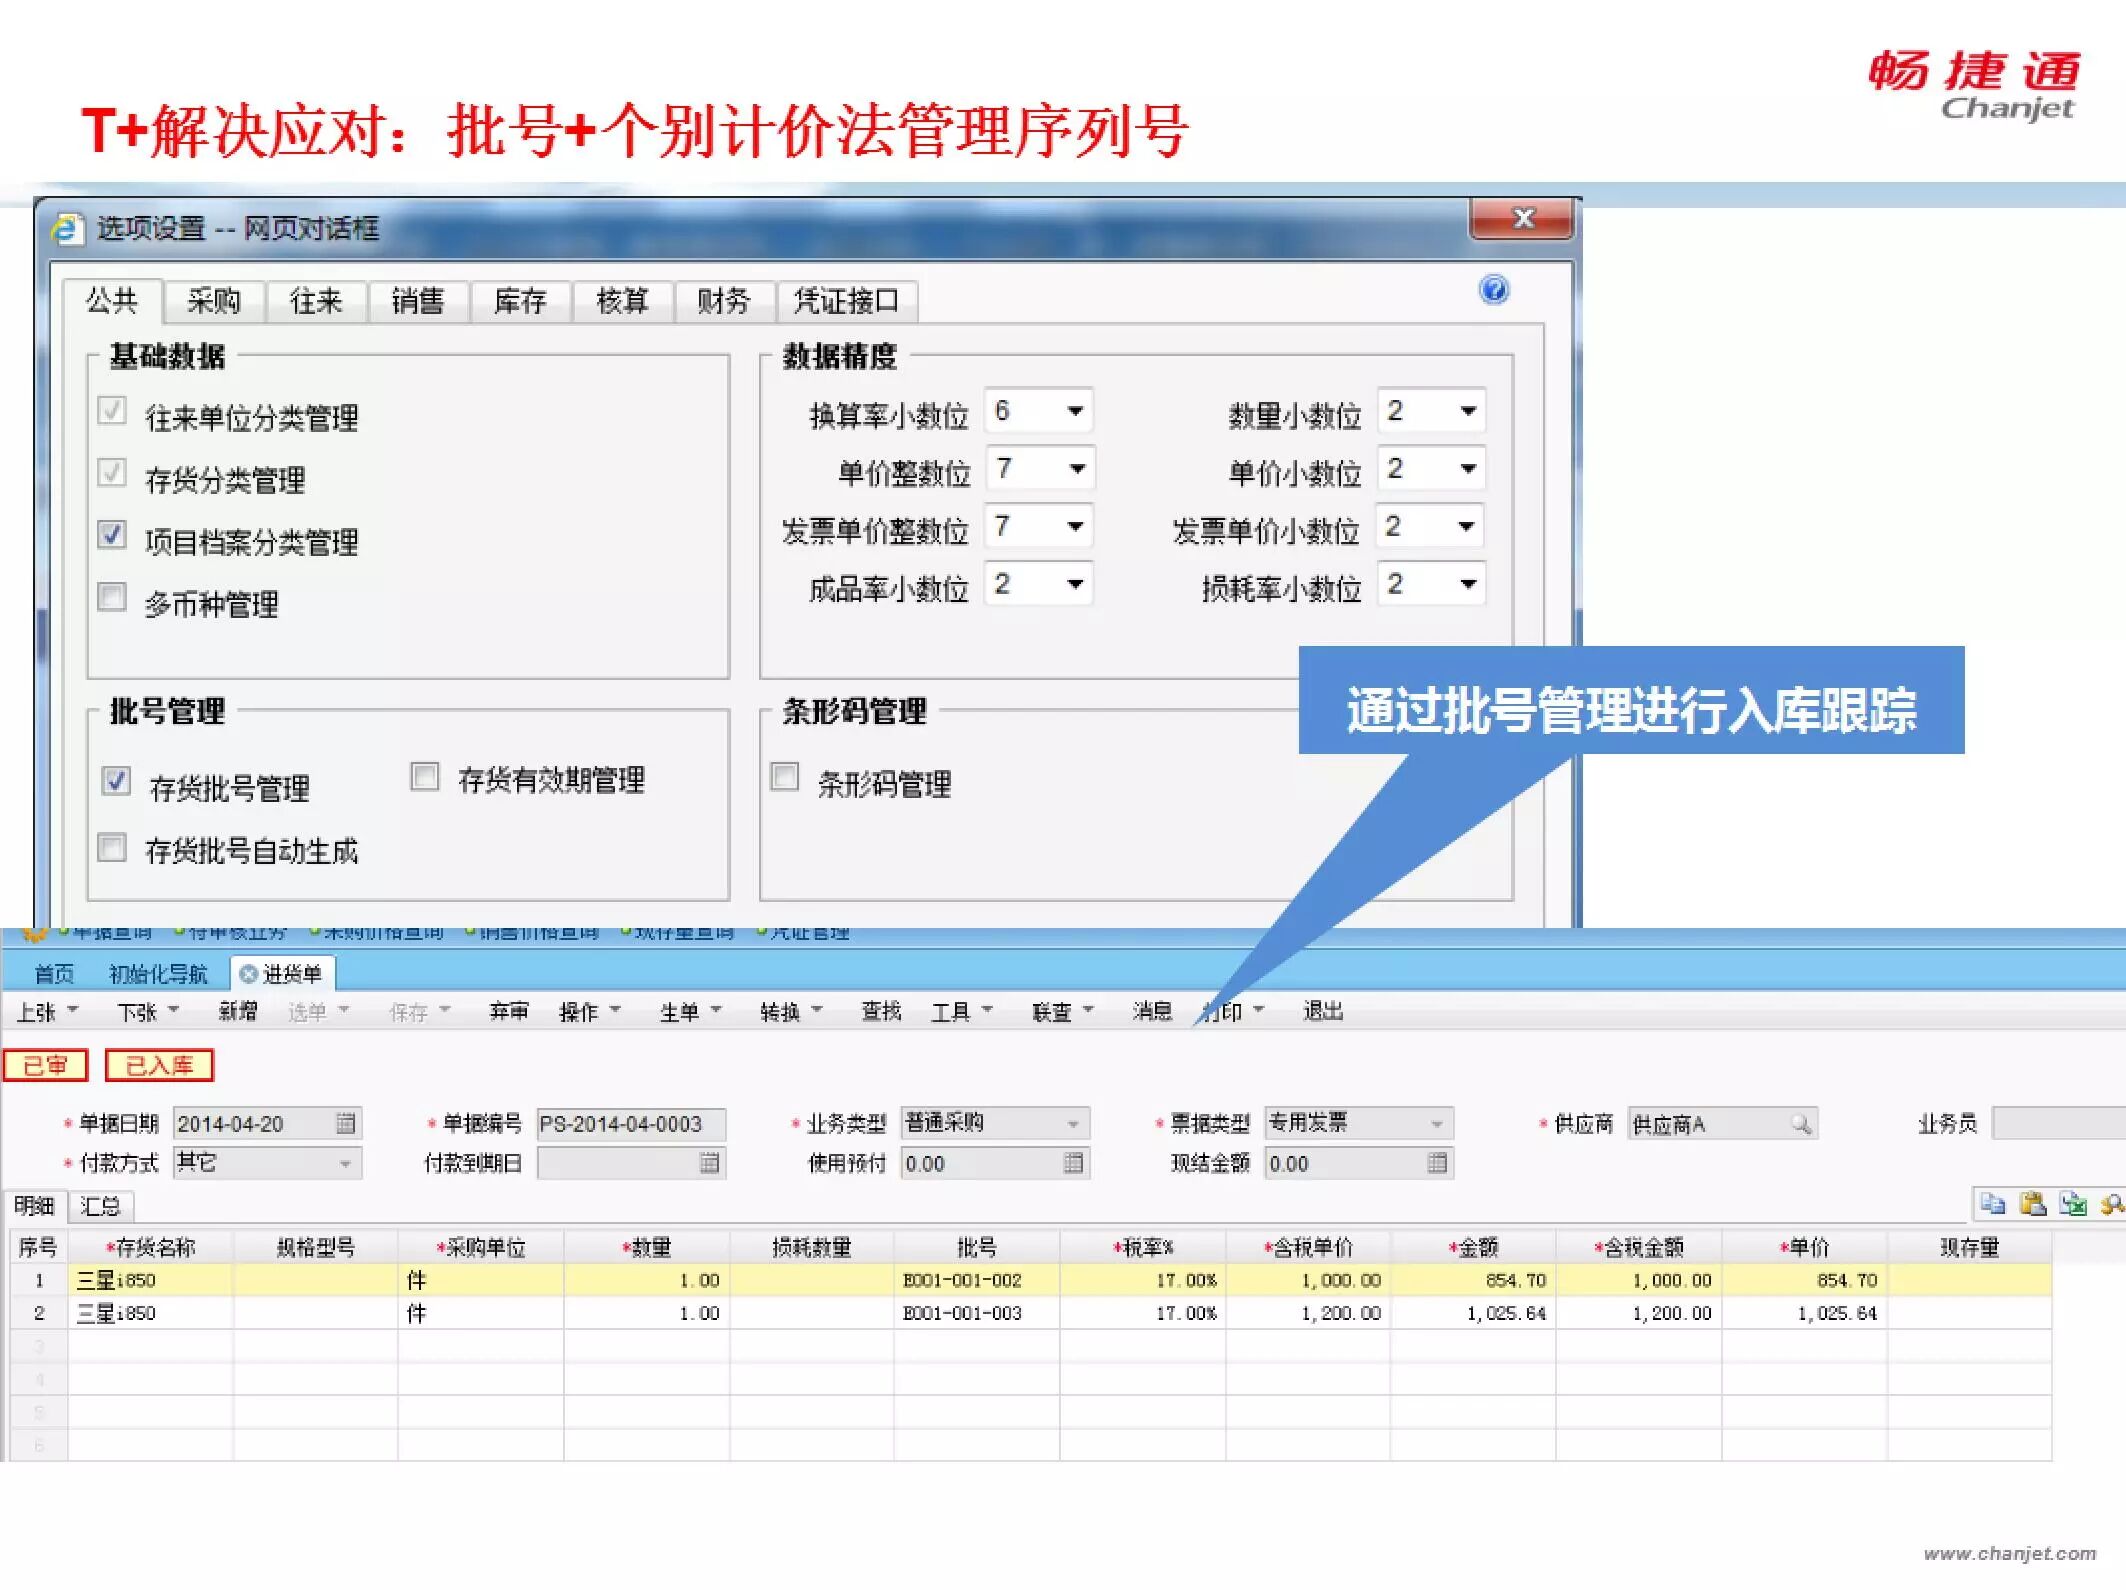The width and height of the screenshot is (2126, 1590).
Task: Enable 存货有效期管理 checkbox
Action: click(425, 776)
